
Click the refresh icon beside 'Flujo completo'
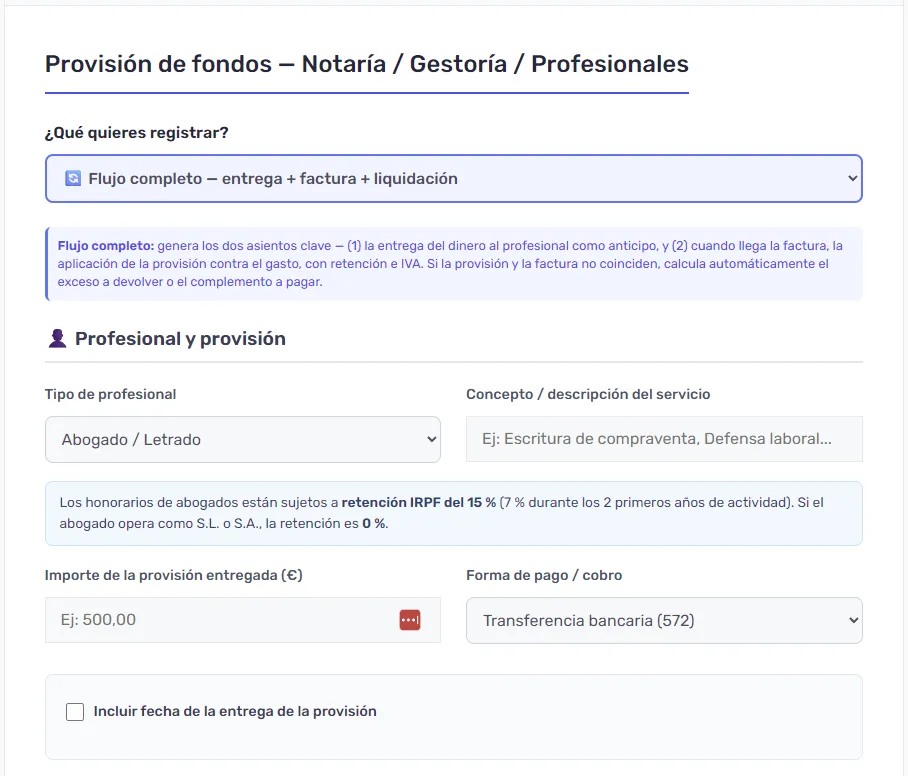pyautogui.click(x=73, y=178)
